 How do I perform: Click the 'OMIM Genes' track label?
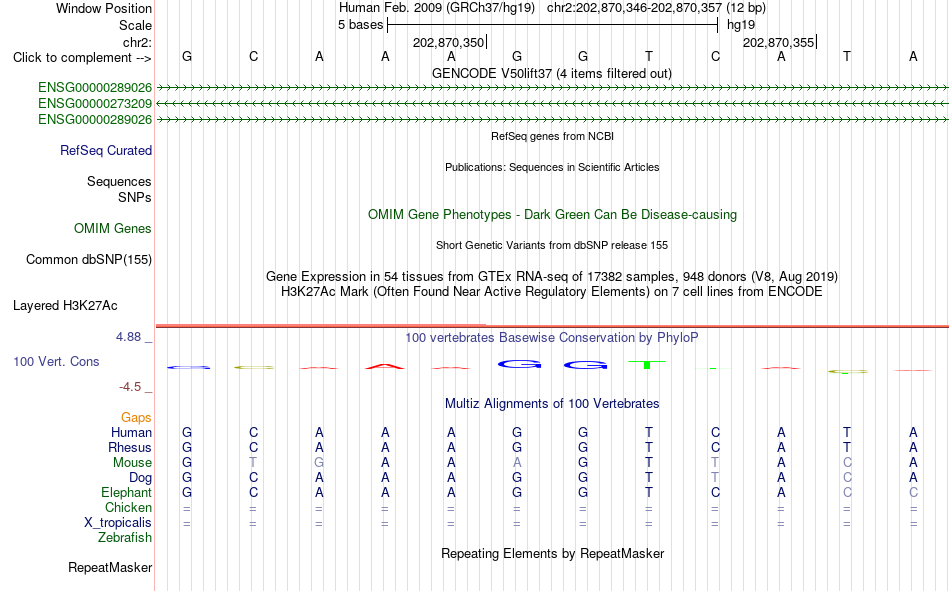click(113, 229)
